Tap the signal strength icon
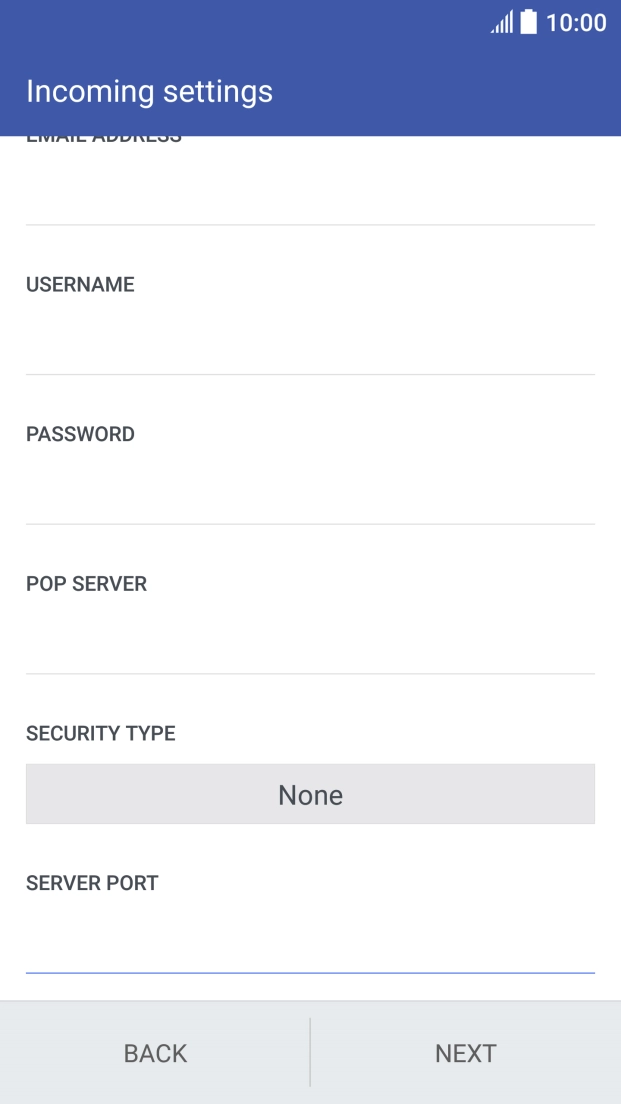The height and width of the screenshot is (1104, 621). coord(501,23)
